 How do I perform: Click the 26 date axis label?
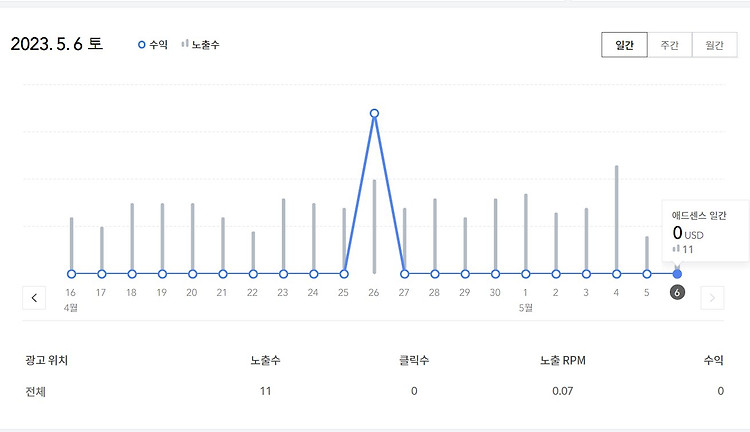tap(374, 292)
